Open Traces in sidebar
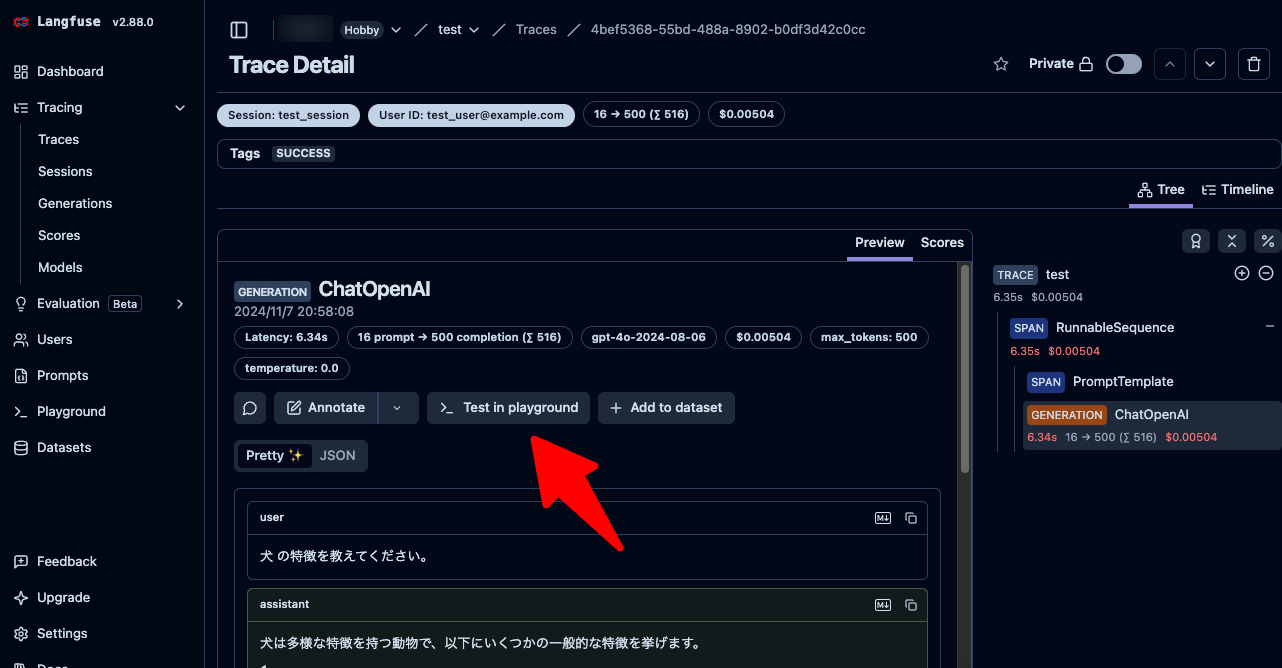Screen dimensions: 1282x668 coord(58,140)
